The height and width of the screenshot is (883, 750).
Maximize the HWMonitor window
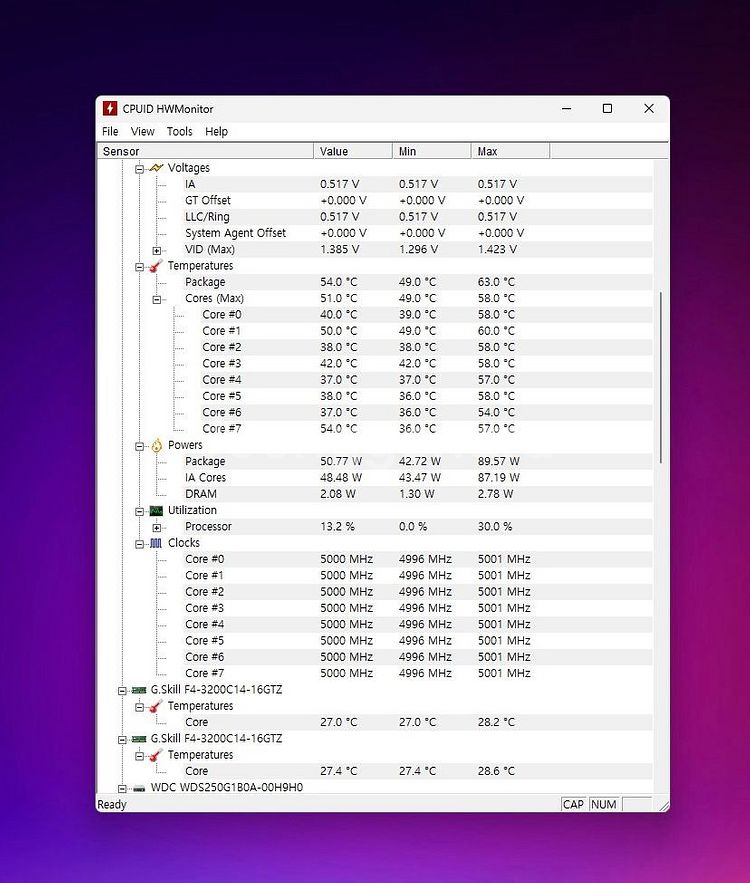coord(607,109)
